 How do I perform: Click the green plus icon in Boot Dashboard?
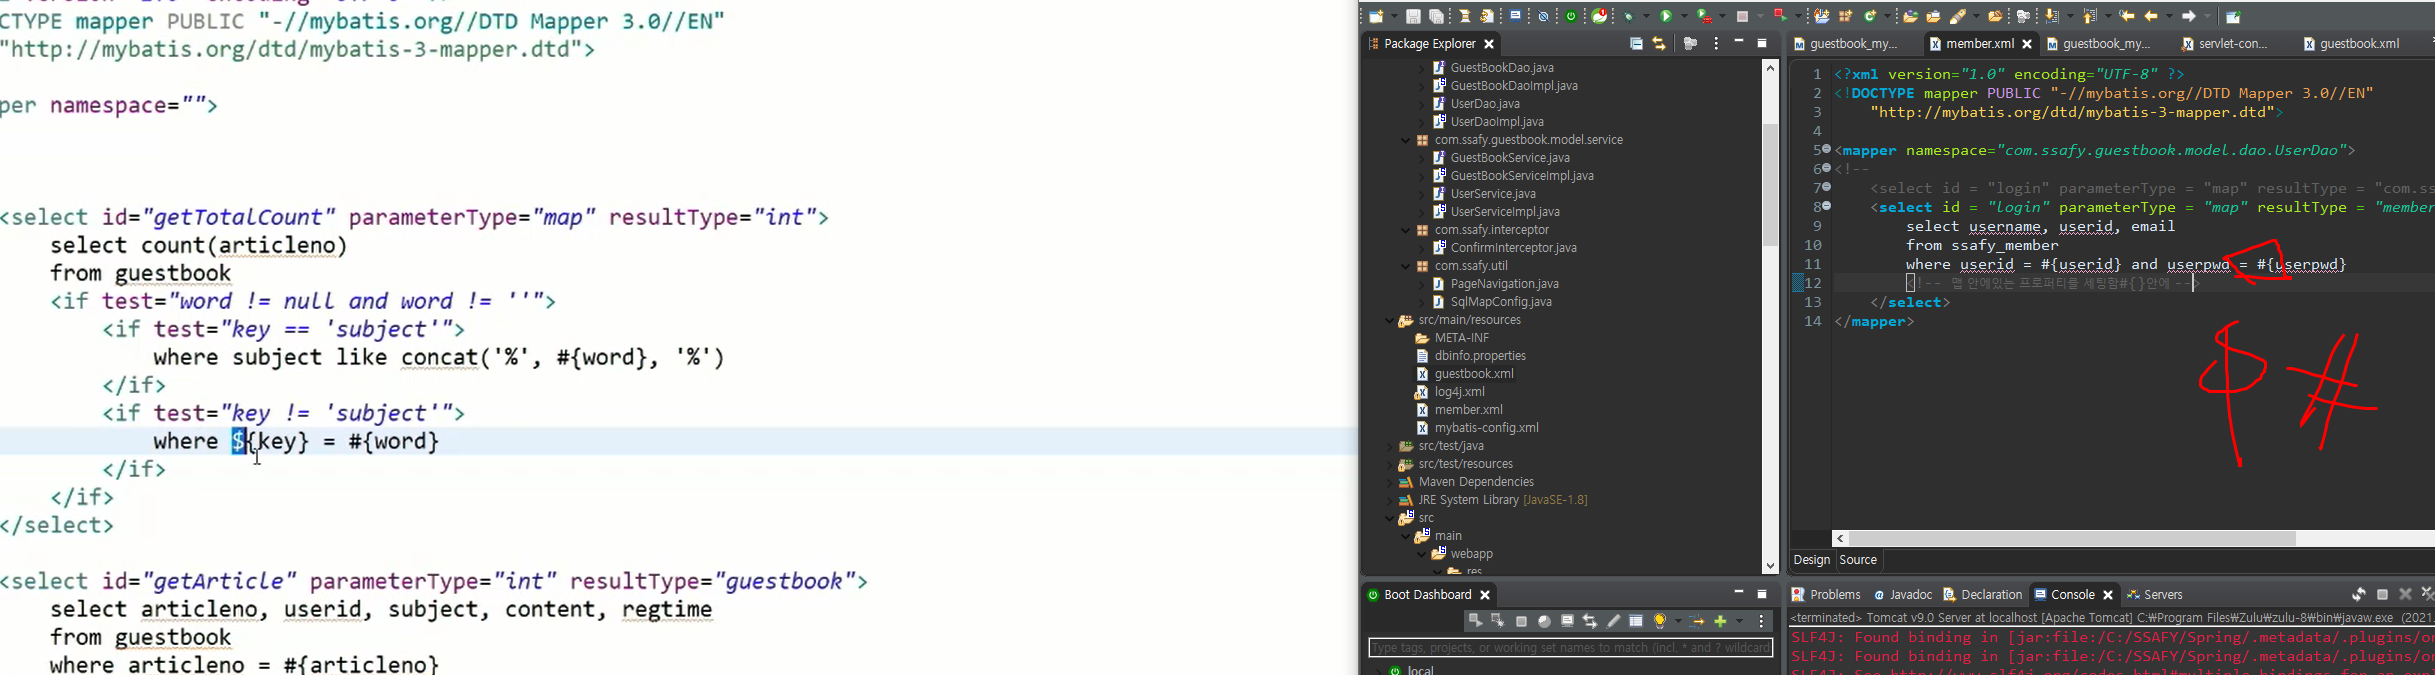1720,621
